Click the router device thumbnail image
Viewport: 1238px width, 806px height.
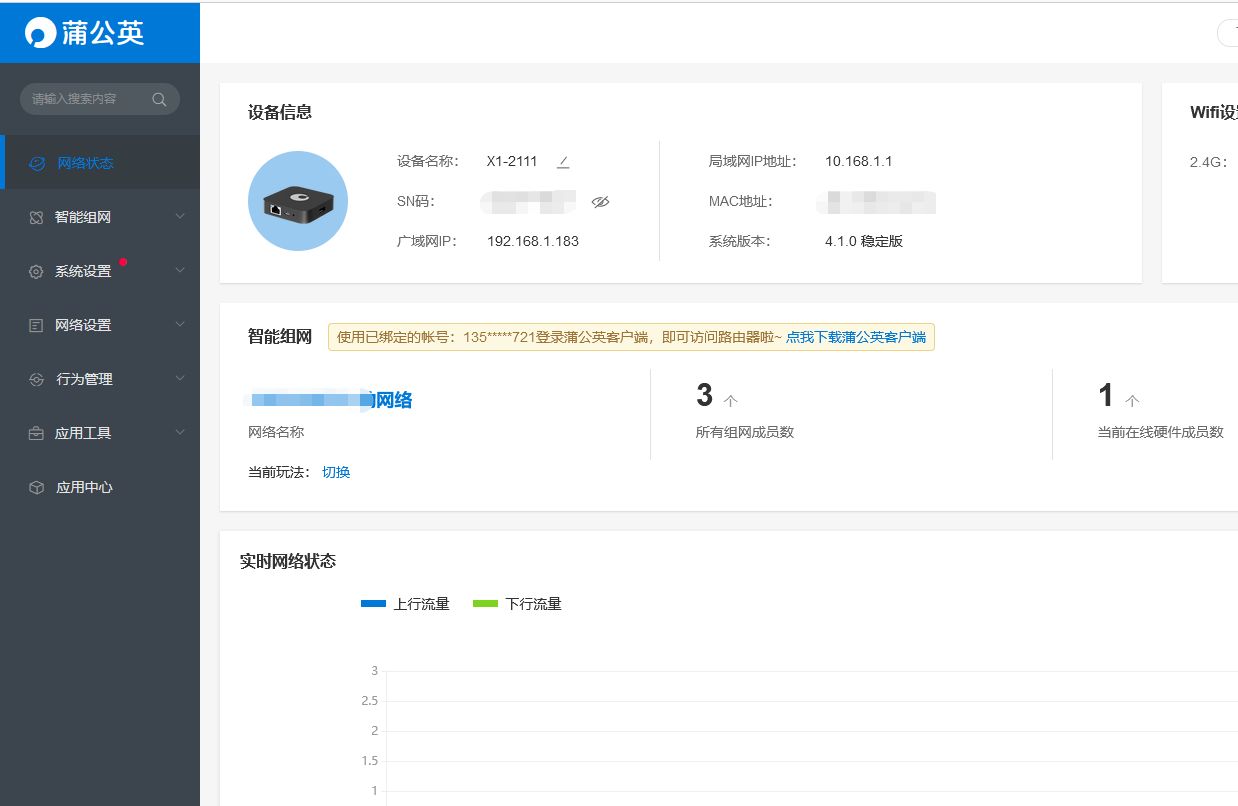(x=298, y=201)
